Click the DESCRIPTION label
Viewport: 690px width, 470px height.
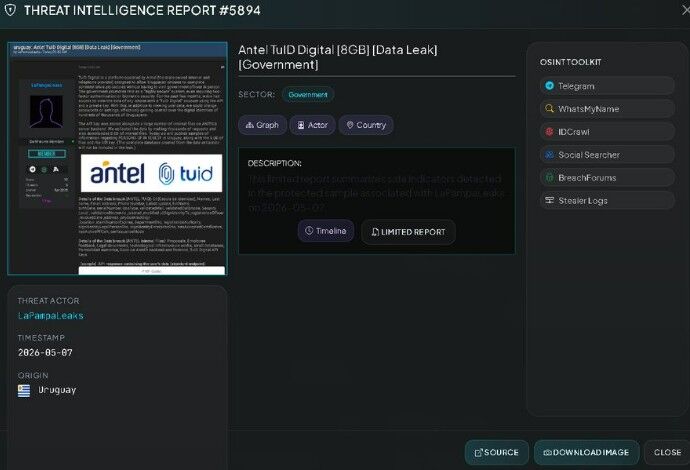pos(275,163)
